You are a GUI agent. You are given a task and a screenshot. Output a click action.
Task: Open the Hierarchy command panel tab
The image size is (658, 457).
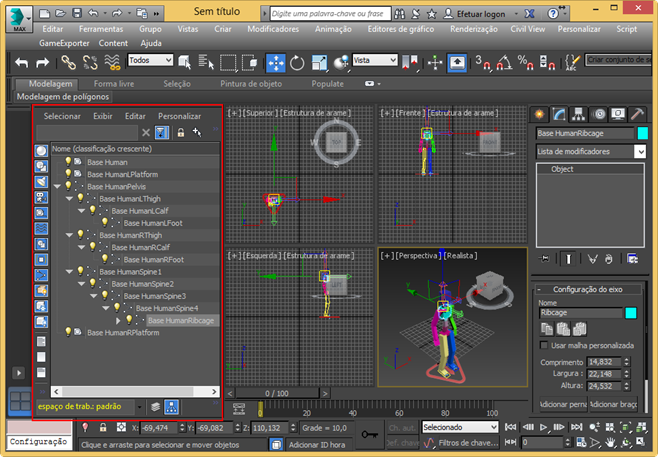(x=578, y=114)
